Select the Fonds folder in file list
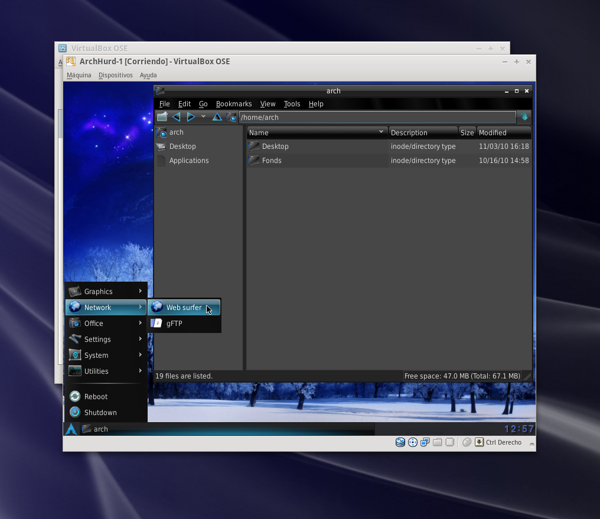Viewport: 600px width, 519px height. click(x=271, y=160)
